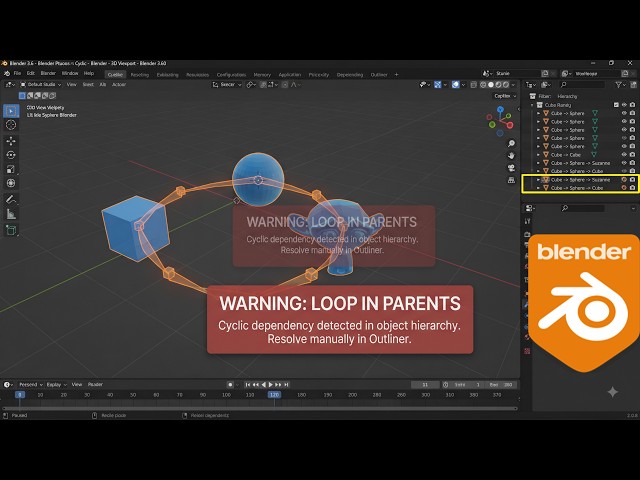Activate the Rotate tool
640x480 pixels.
click(x=11, y=155)
